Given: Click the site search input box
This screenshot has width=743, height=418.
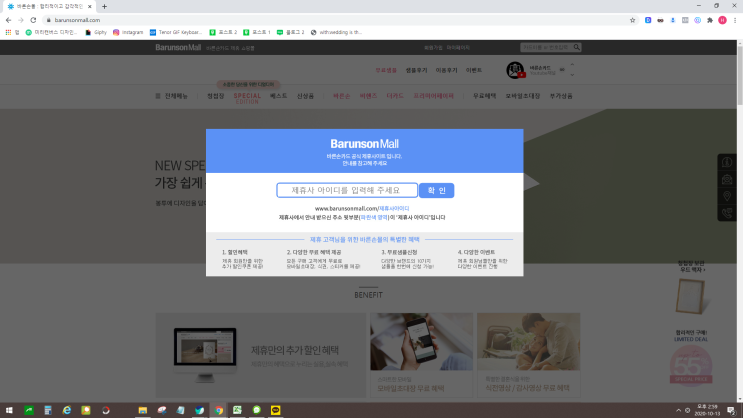Looking at the screenshot, I should click(546, 47).
